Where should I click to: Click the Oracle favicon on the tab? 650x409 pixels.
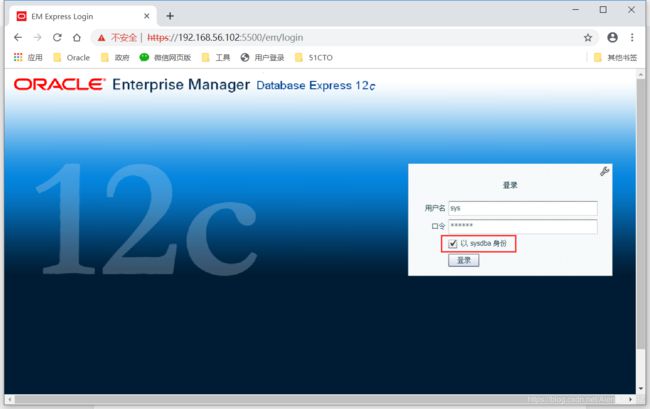coord(21,16)
